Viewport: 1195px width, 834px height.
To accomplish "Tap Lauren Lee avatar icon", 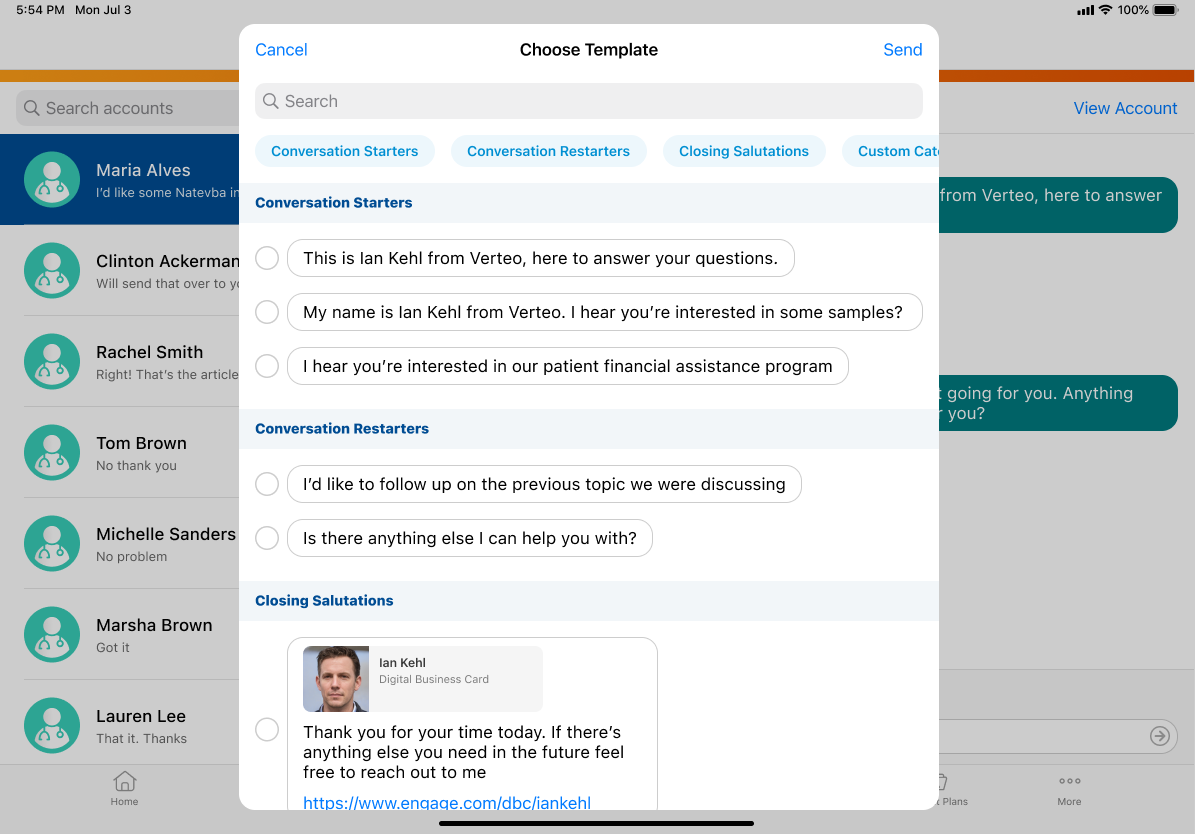I will tap(52, 726).
